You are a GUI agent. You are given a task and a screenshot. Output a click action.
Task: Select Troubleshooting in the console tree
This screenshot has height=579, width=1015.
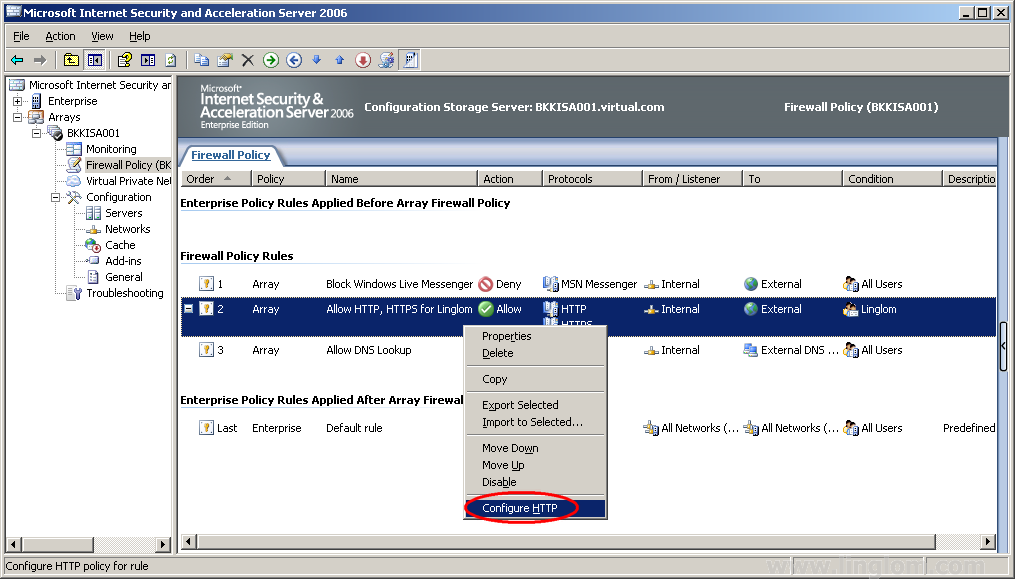coord(125,293)
